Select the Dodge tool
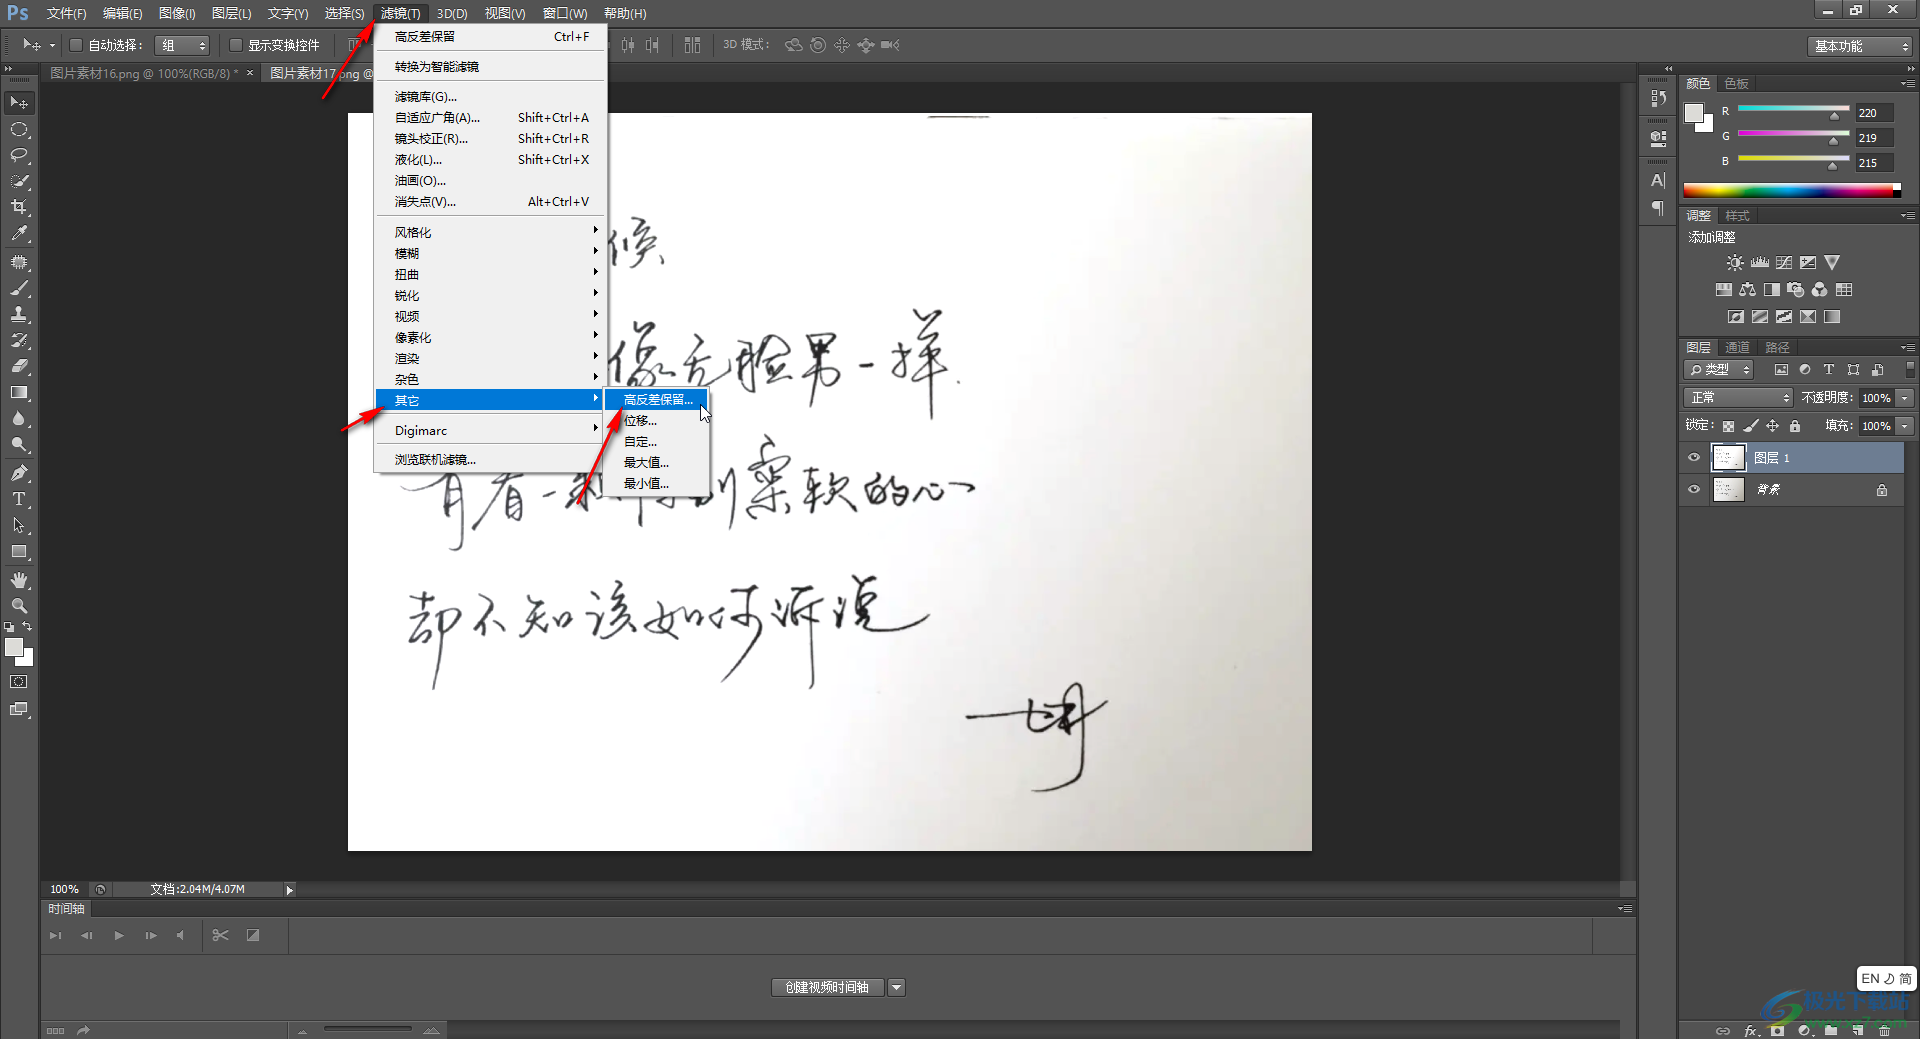This screenshot has height=1039, width=1920. coord(19,445)
